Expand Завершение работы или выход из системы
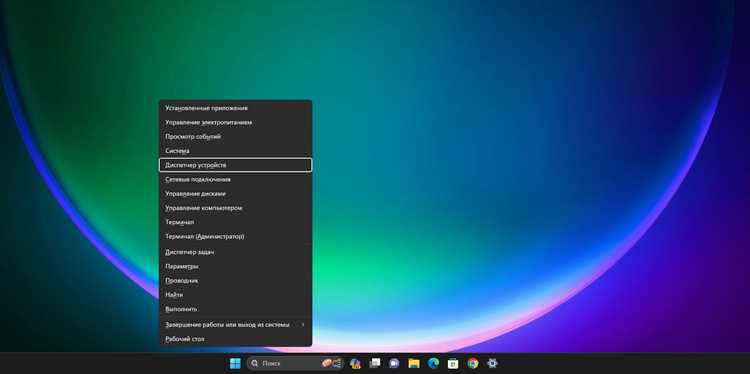Screen dimensions: 750x374 (x=235, y=325)
